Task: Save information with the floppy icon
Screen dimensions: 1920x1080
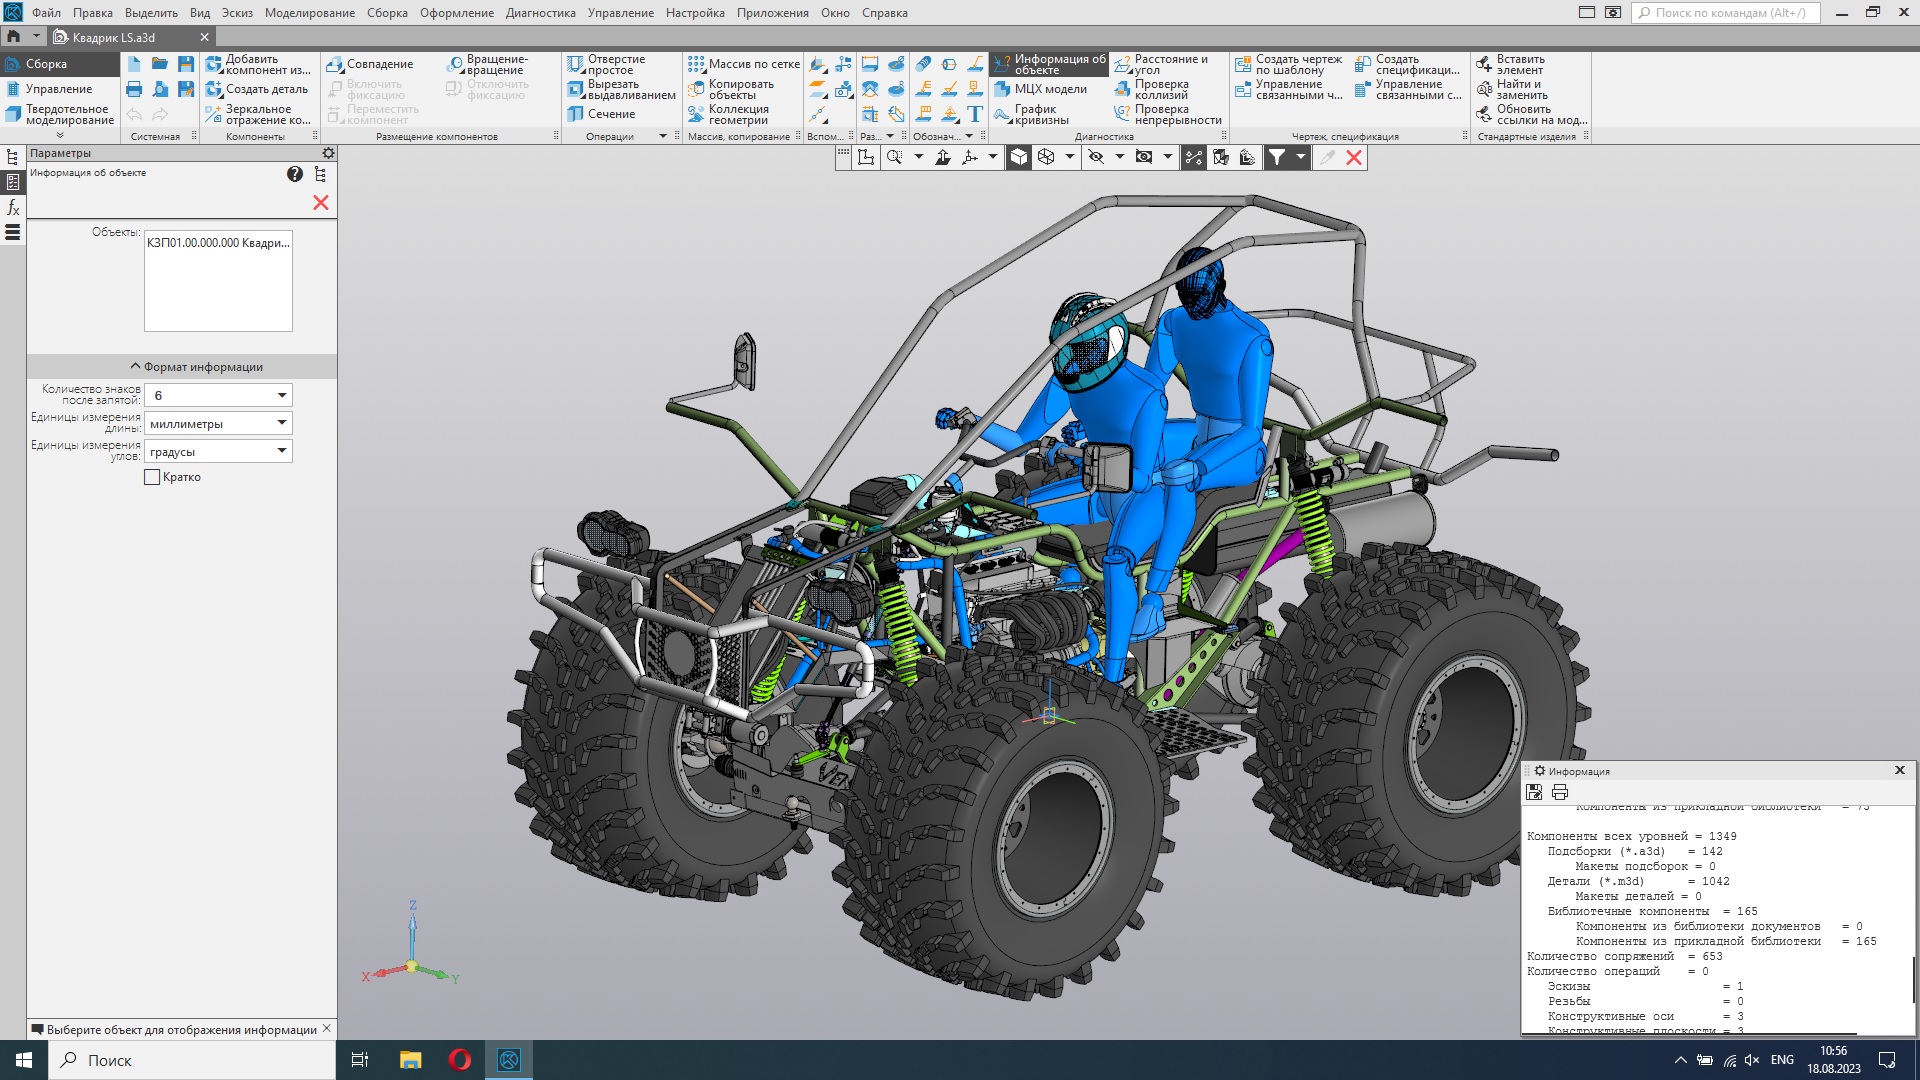Action: pos(1534,792)
